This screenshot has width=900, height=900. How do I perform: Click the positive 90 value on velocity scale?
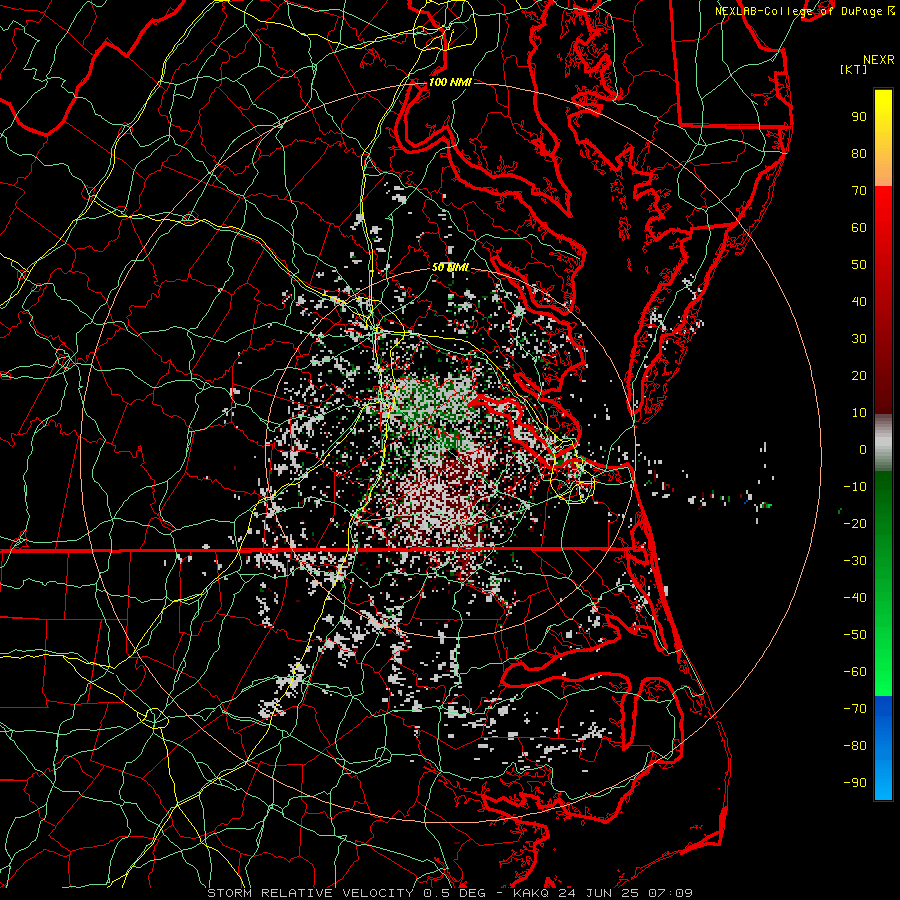click(859, 117)
